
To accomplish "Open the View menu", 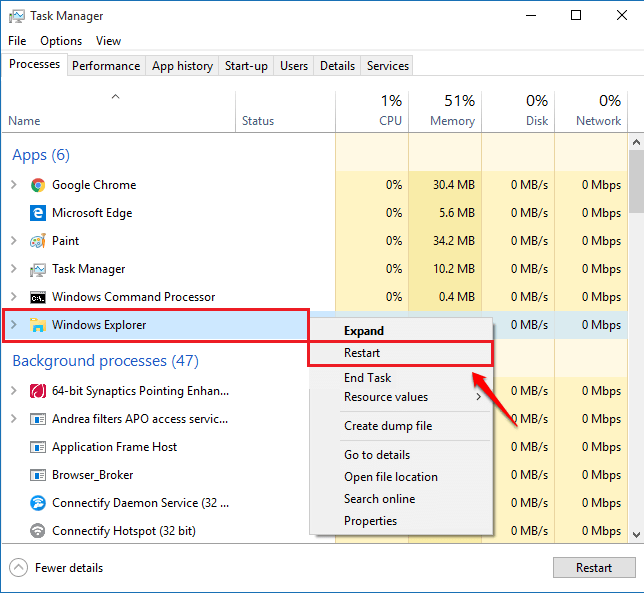I will point(108,41).
